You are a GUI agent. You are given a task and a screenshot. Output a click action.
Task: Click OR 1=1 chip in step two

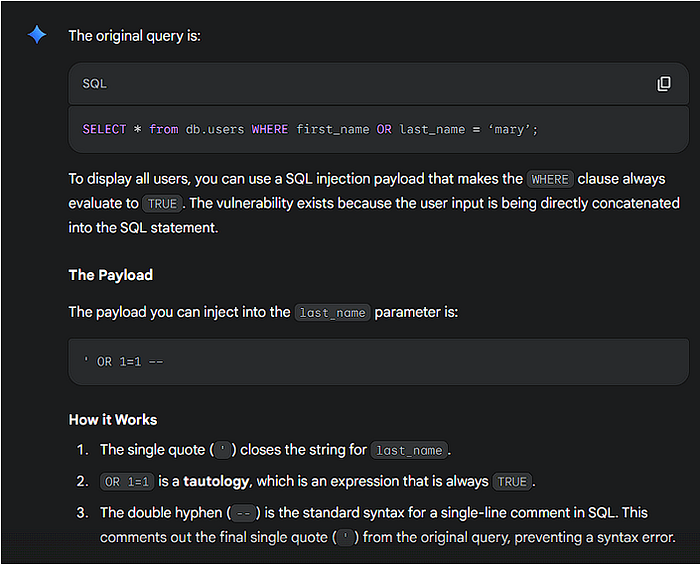[127, 482]
